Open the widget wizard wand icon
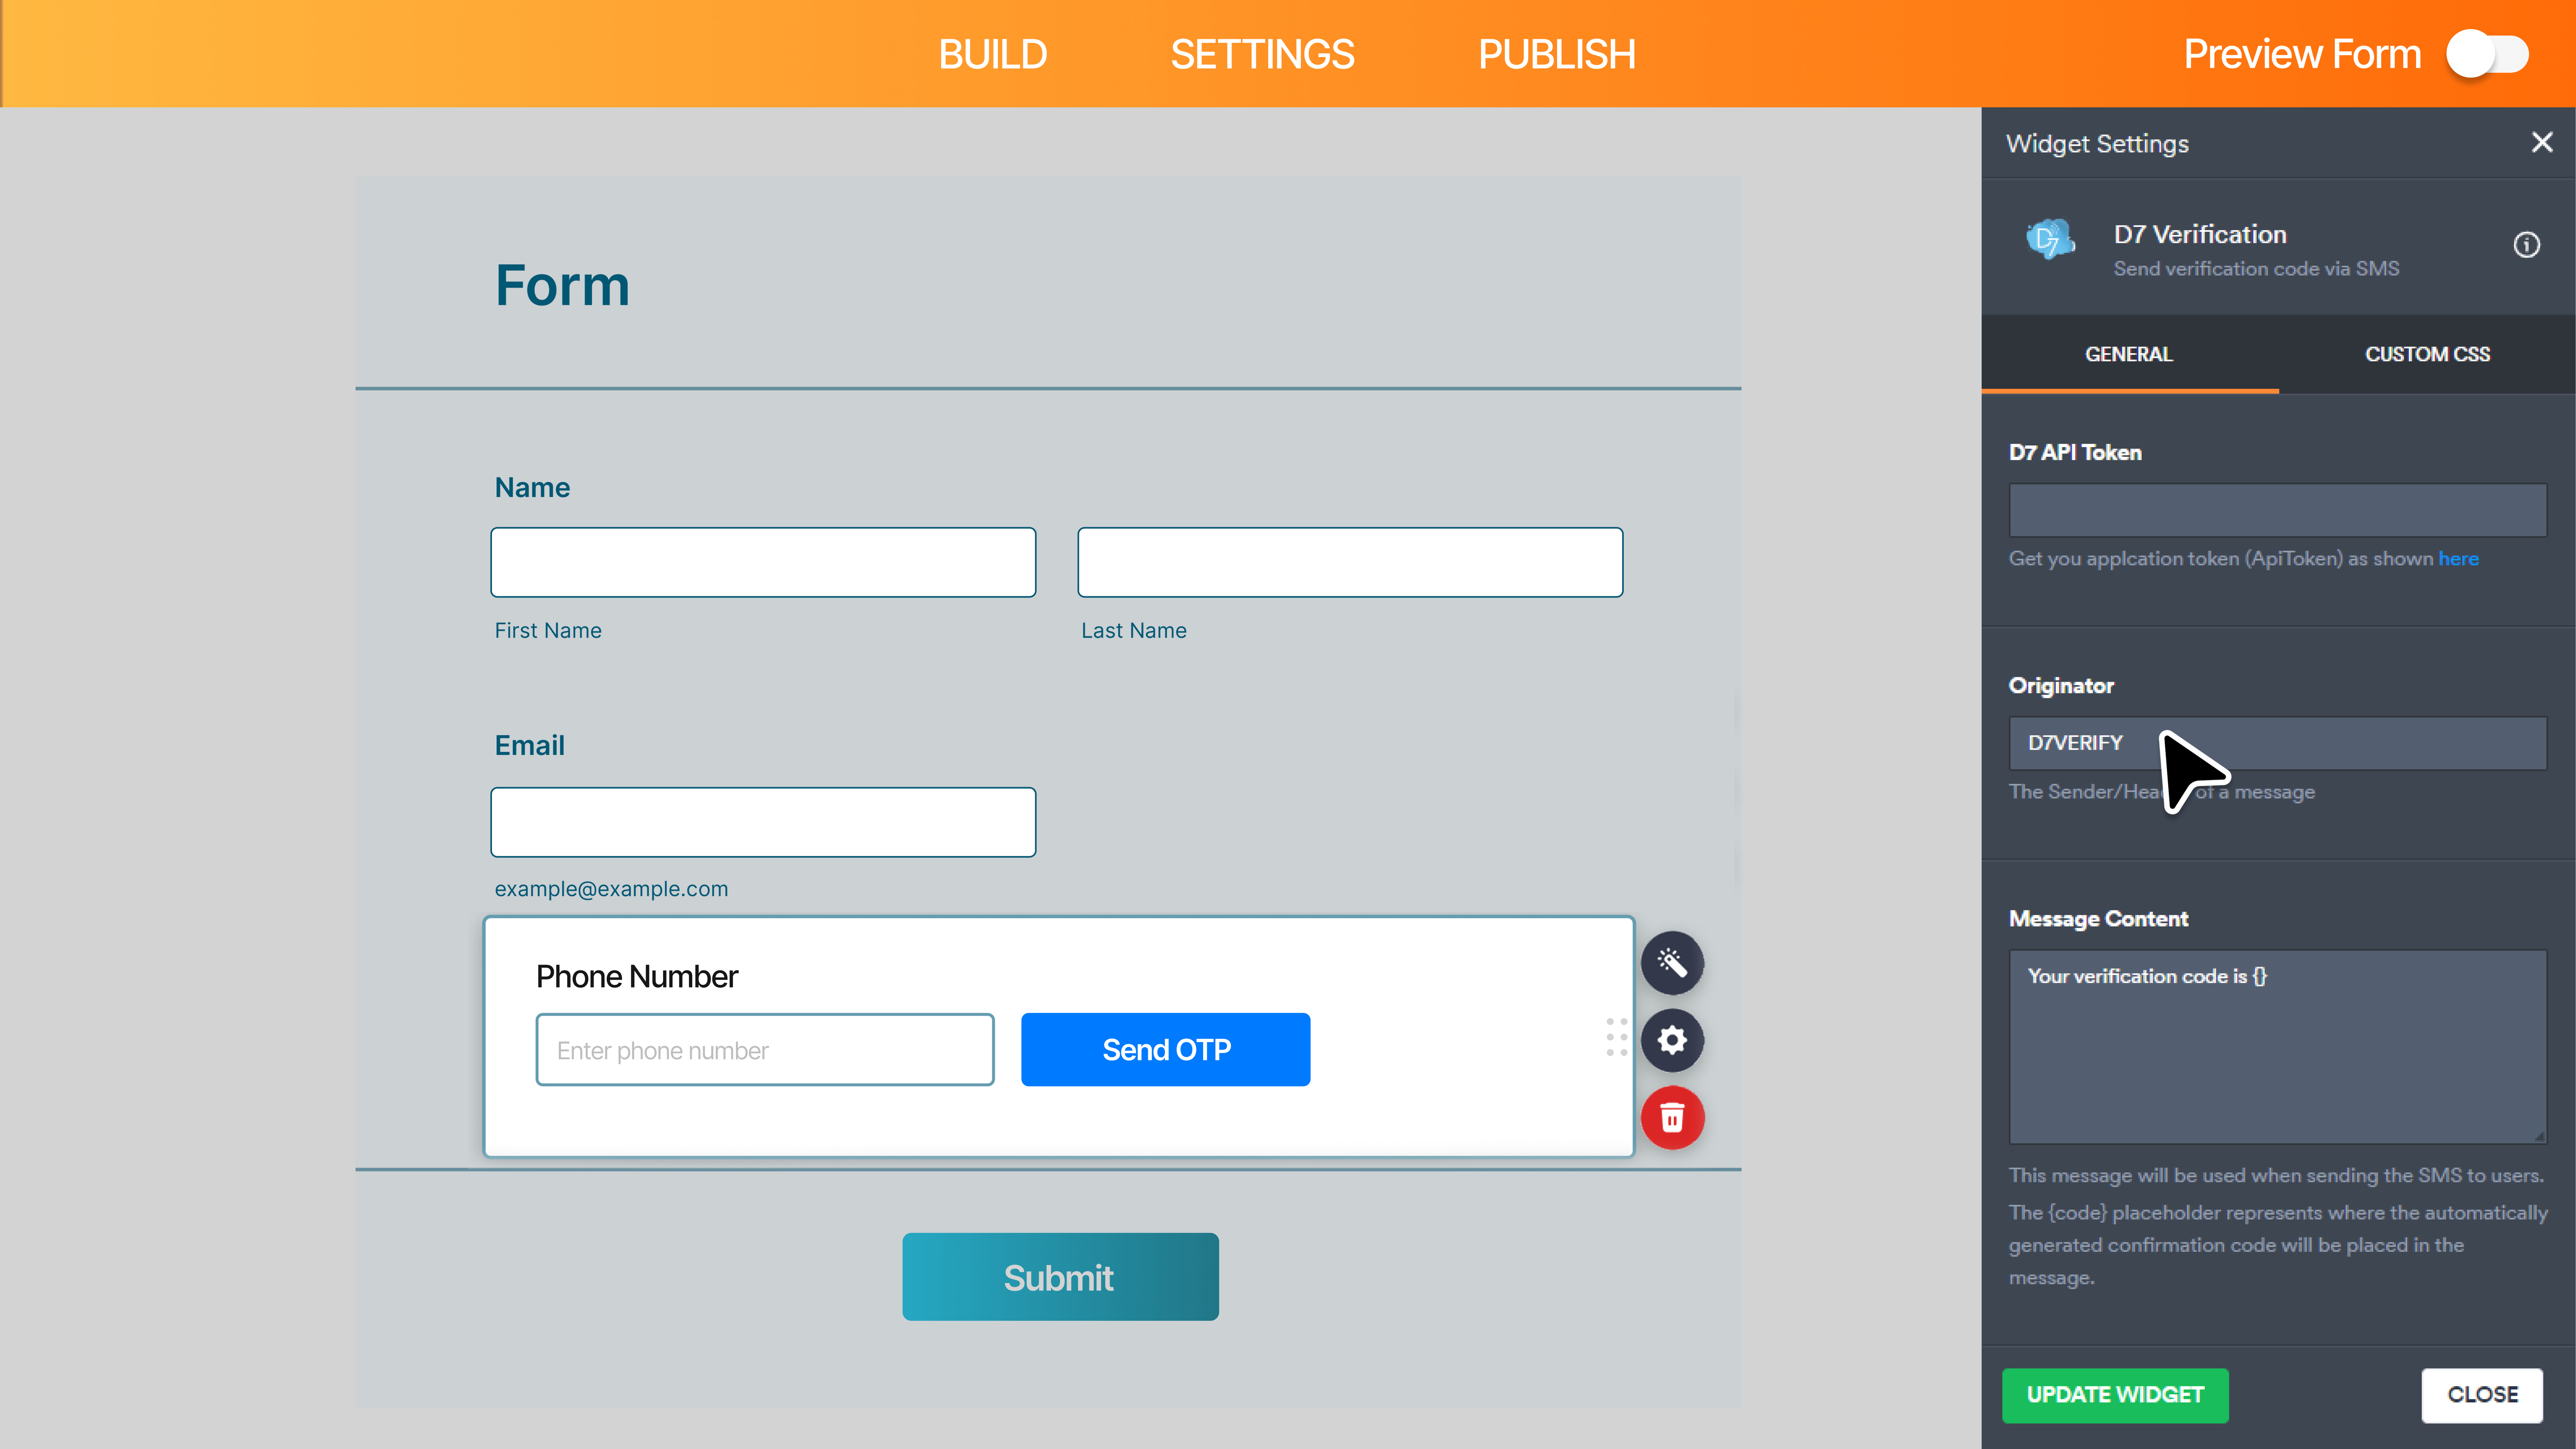Image resolution: width=2576 pixels, height=1449 pixels. coord(1672,963)
